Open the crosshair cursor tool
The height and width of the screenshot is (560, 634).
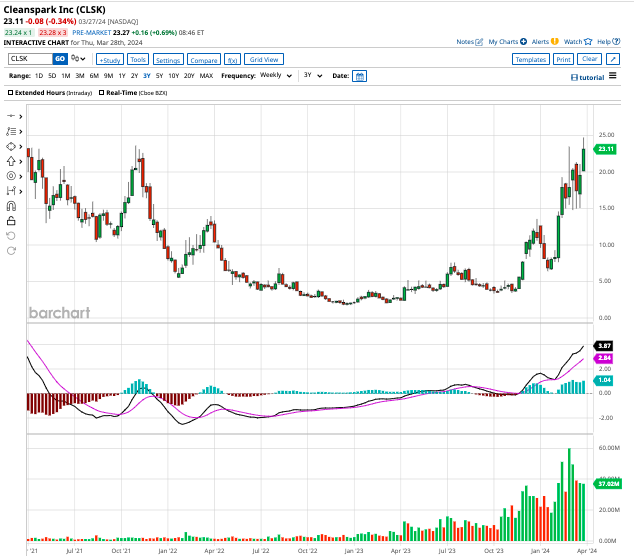coord(11,116)
